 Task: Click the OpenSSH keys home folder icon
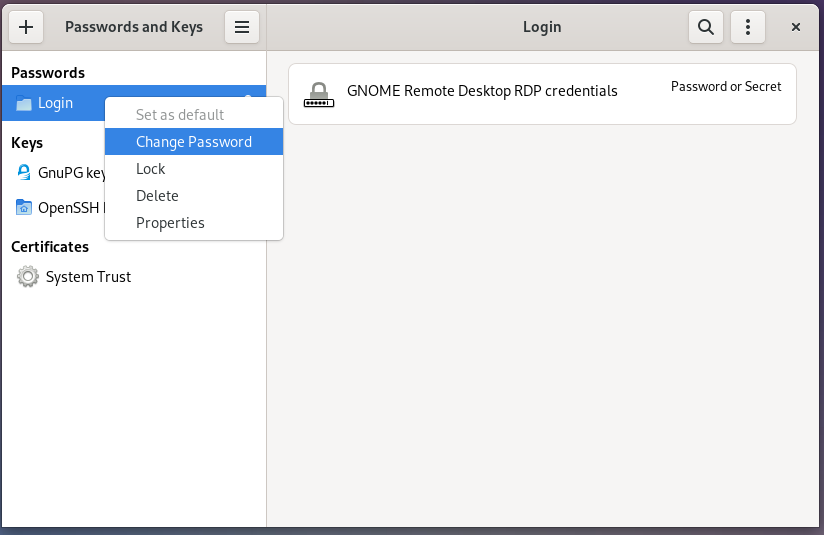(x=24, y=208)
